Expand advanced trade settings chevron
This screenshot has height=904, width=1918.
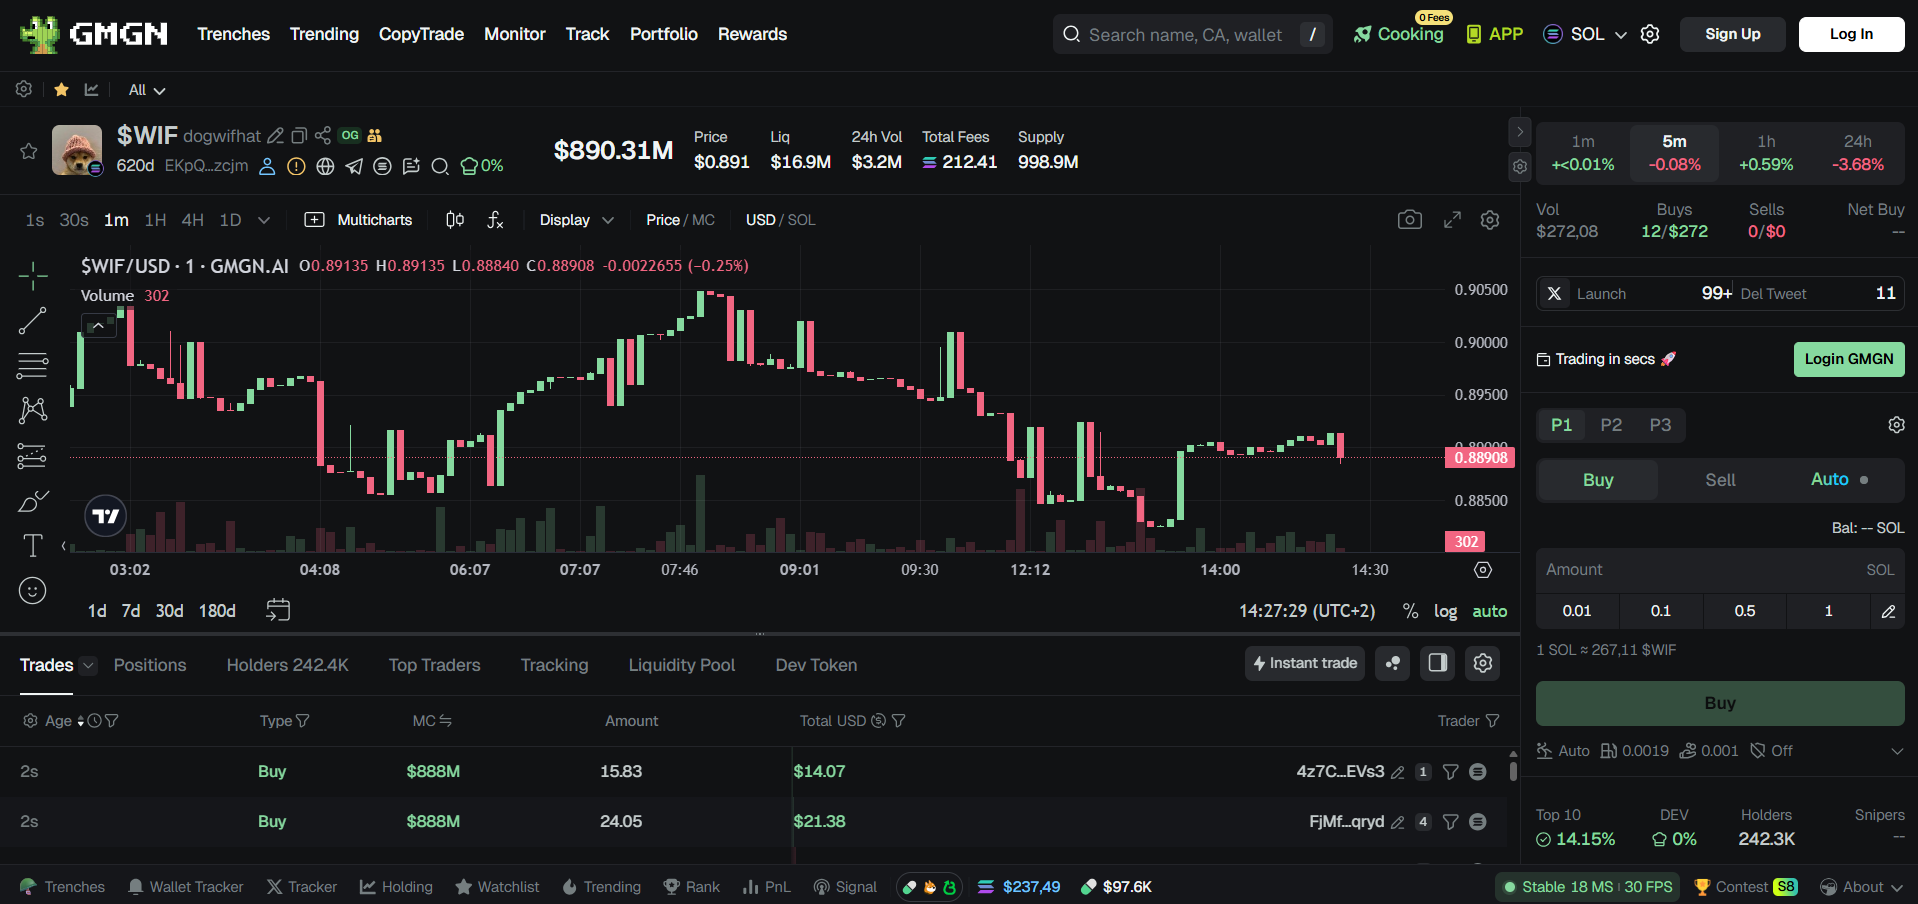point(1897,751)
